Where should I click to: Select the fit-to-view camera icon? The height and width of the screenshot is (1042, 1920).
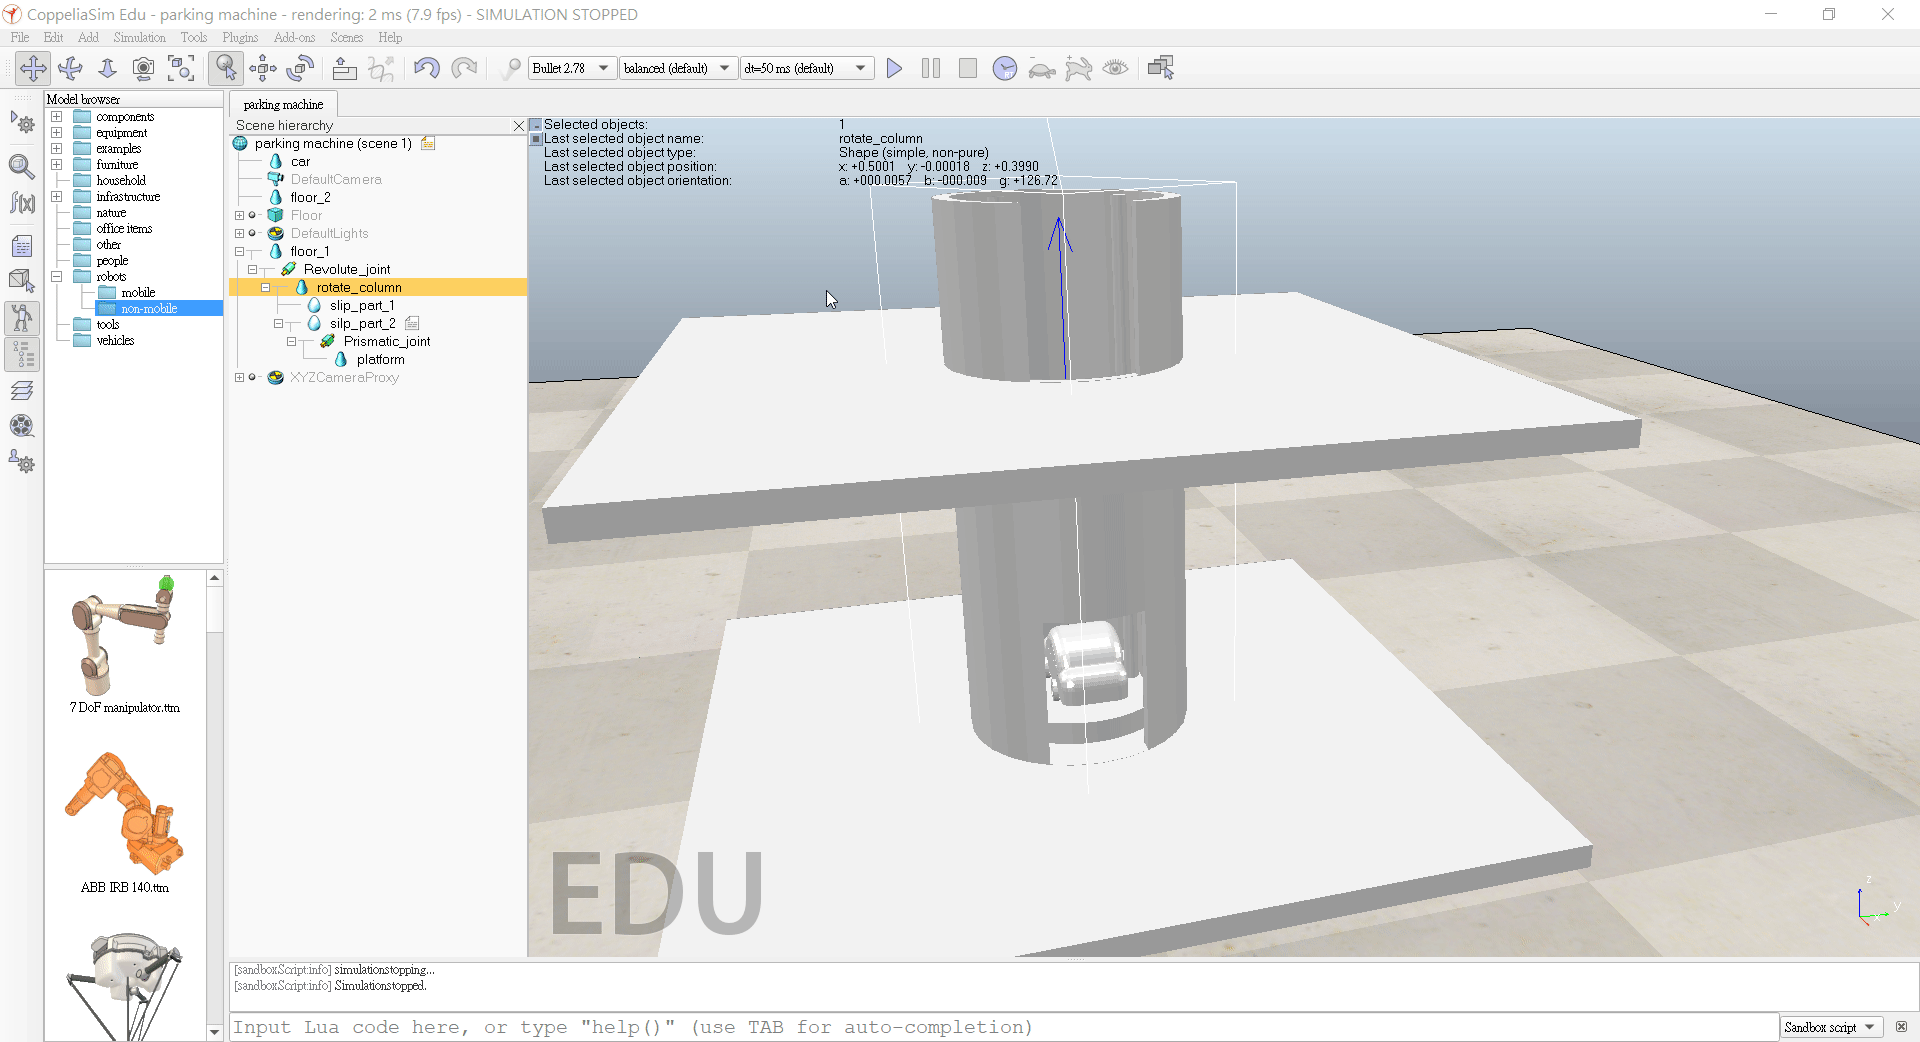click(181, 68)
